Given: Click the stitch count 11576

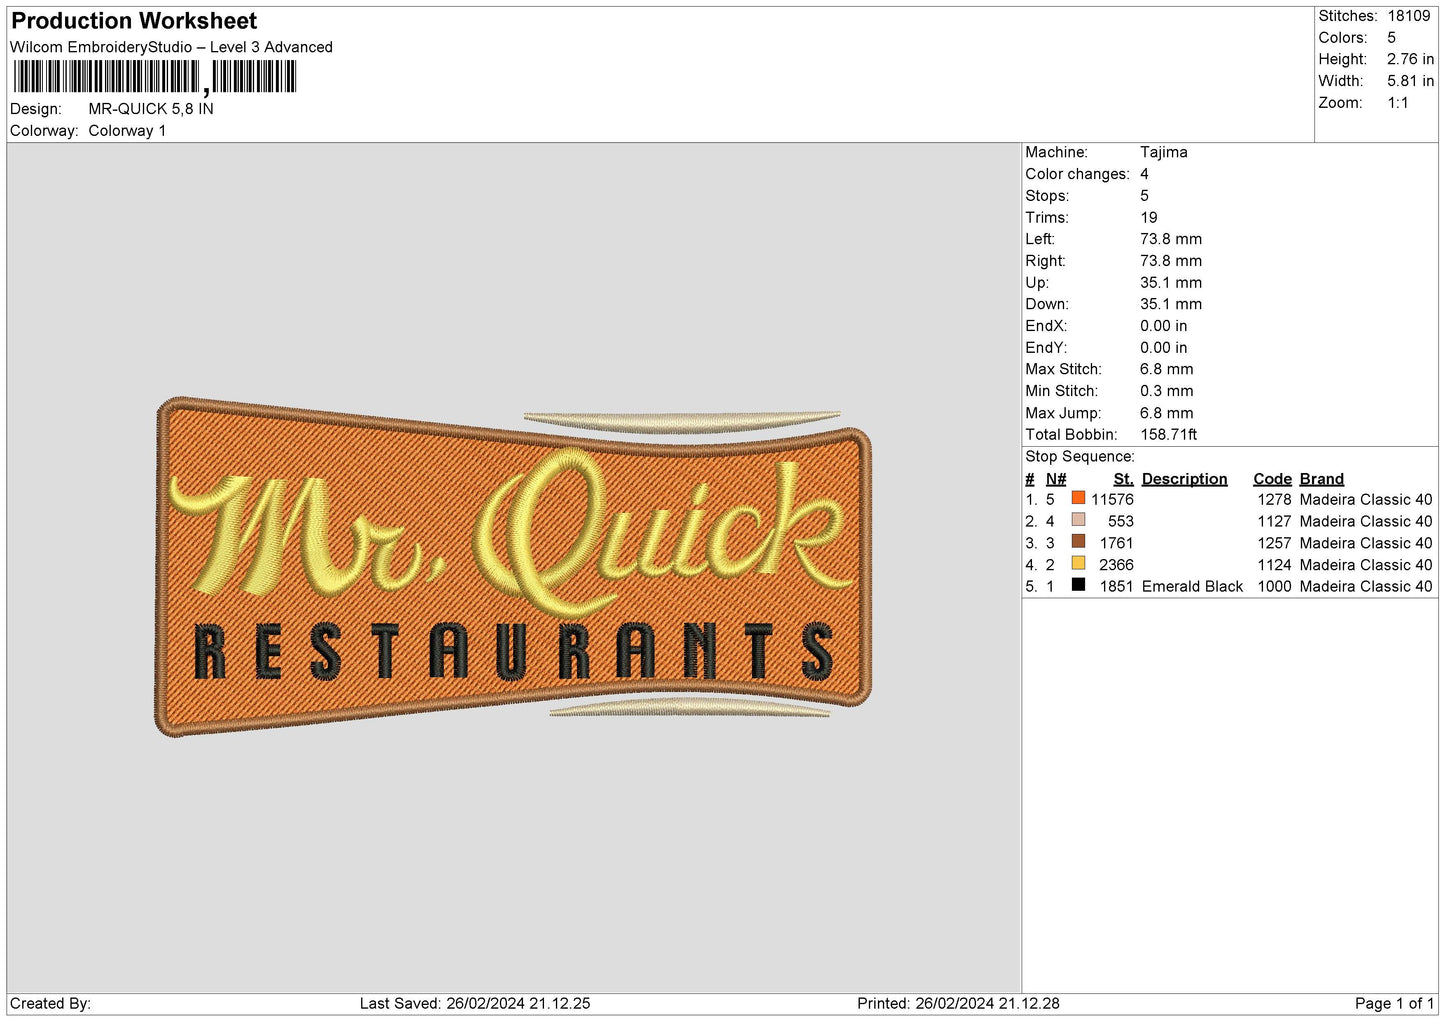Looking at the screenshot, I should pyautogui.click(x=1112, y=500).
